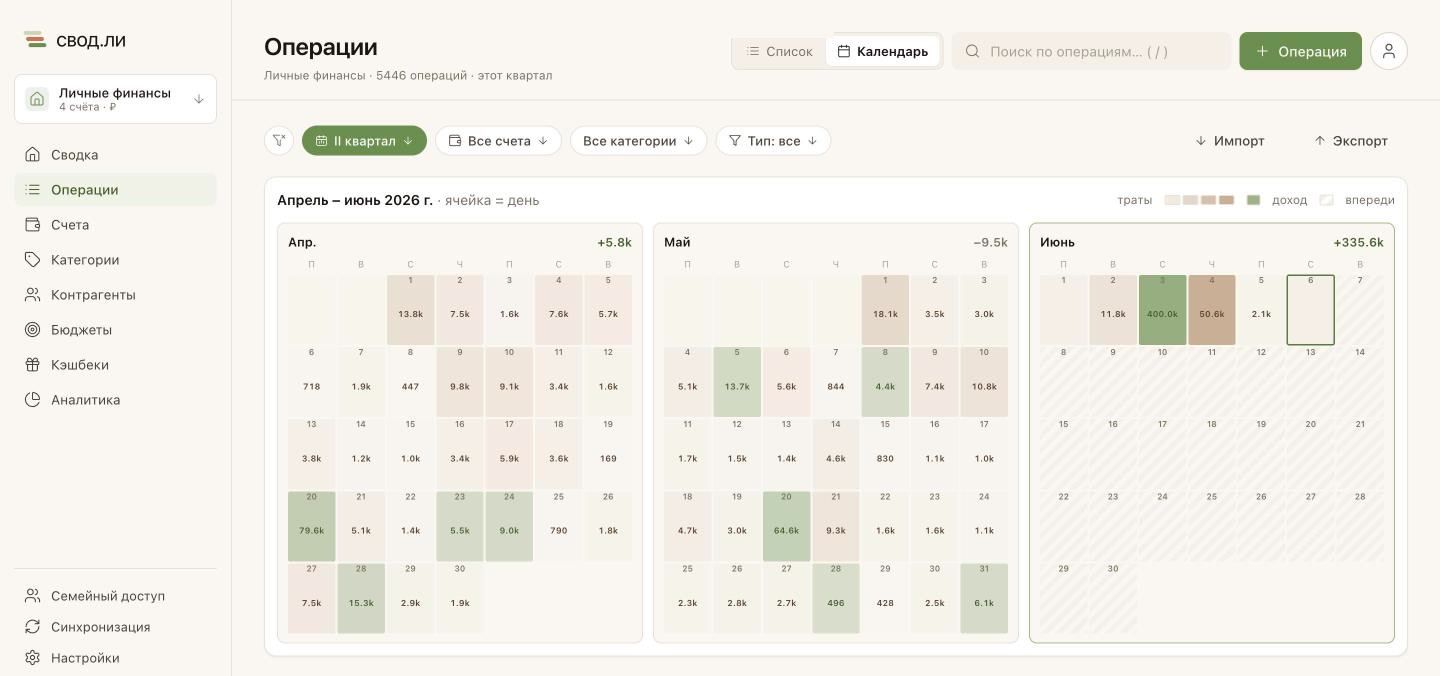Focus the Поиск по операциям search field
Screen dimensions: 1440x676
coord(1091,51)
